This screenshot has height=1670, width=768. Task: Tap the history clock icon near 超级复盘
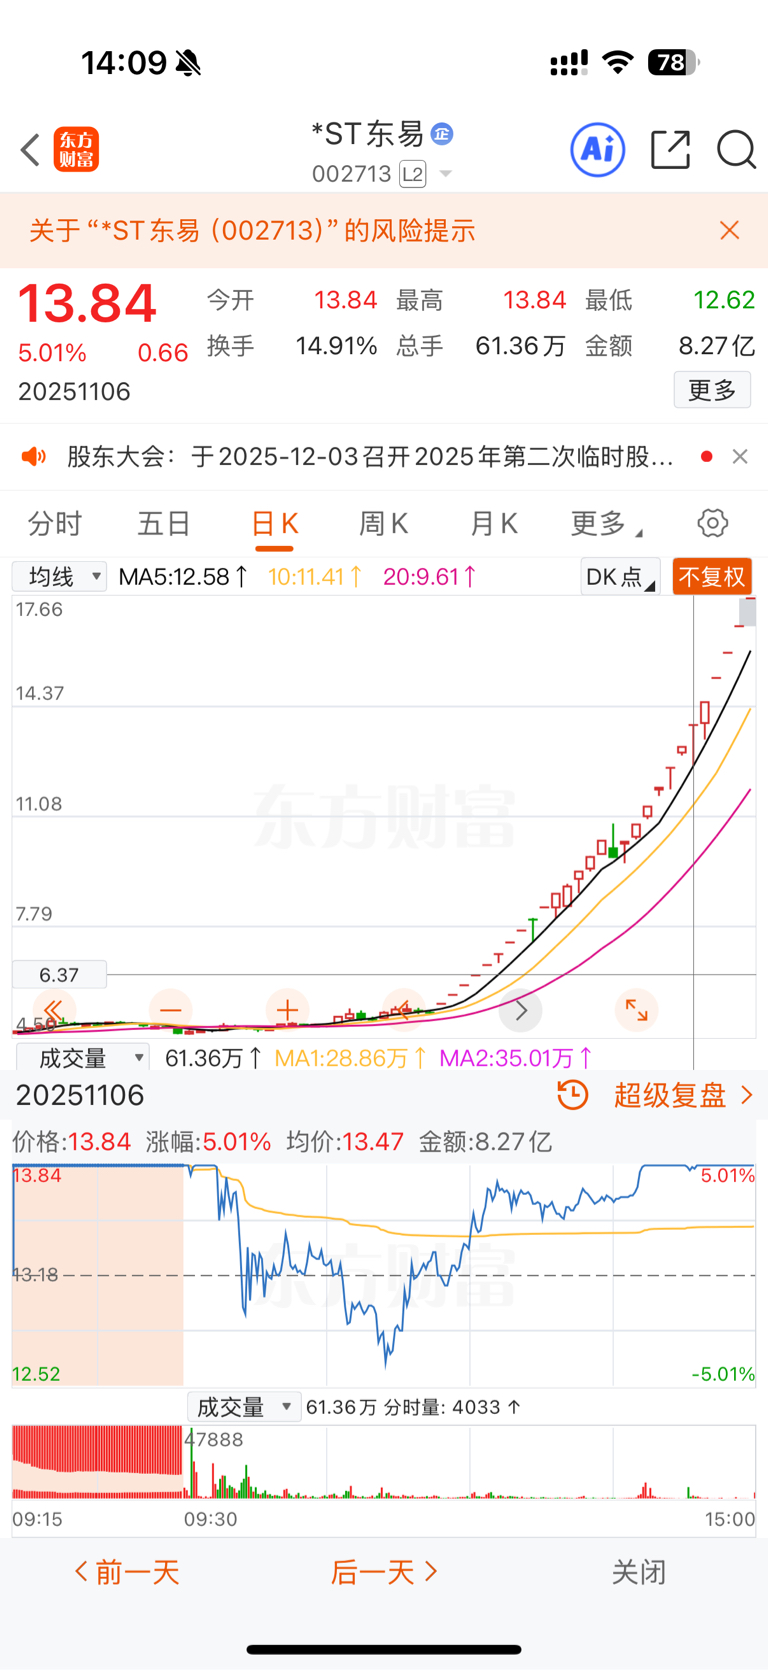(573, 1095)
